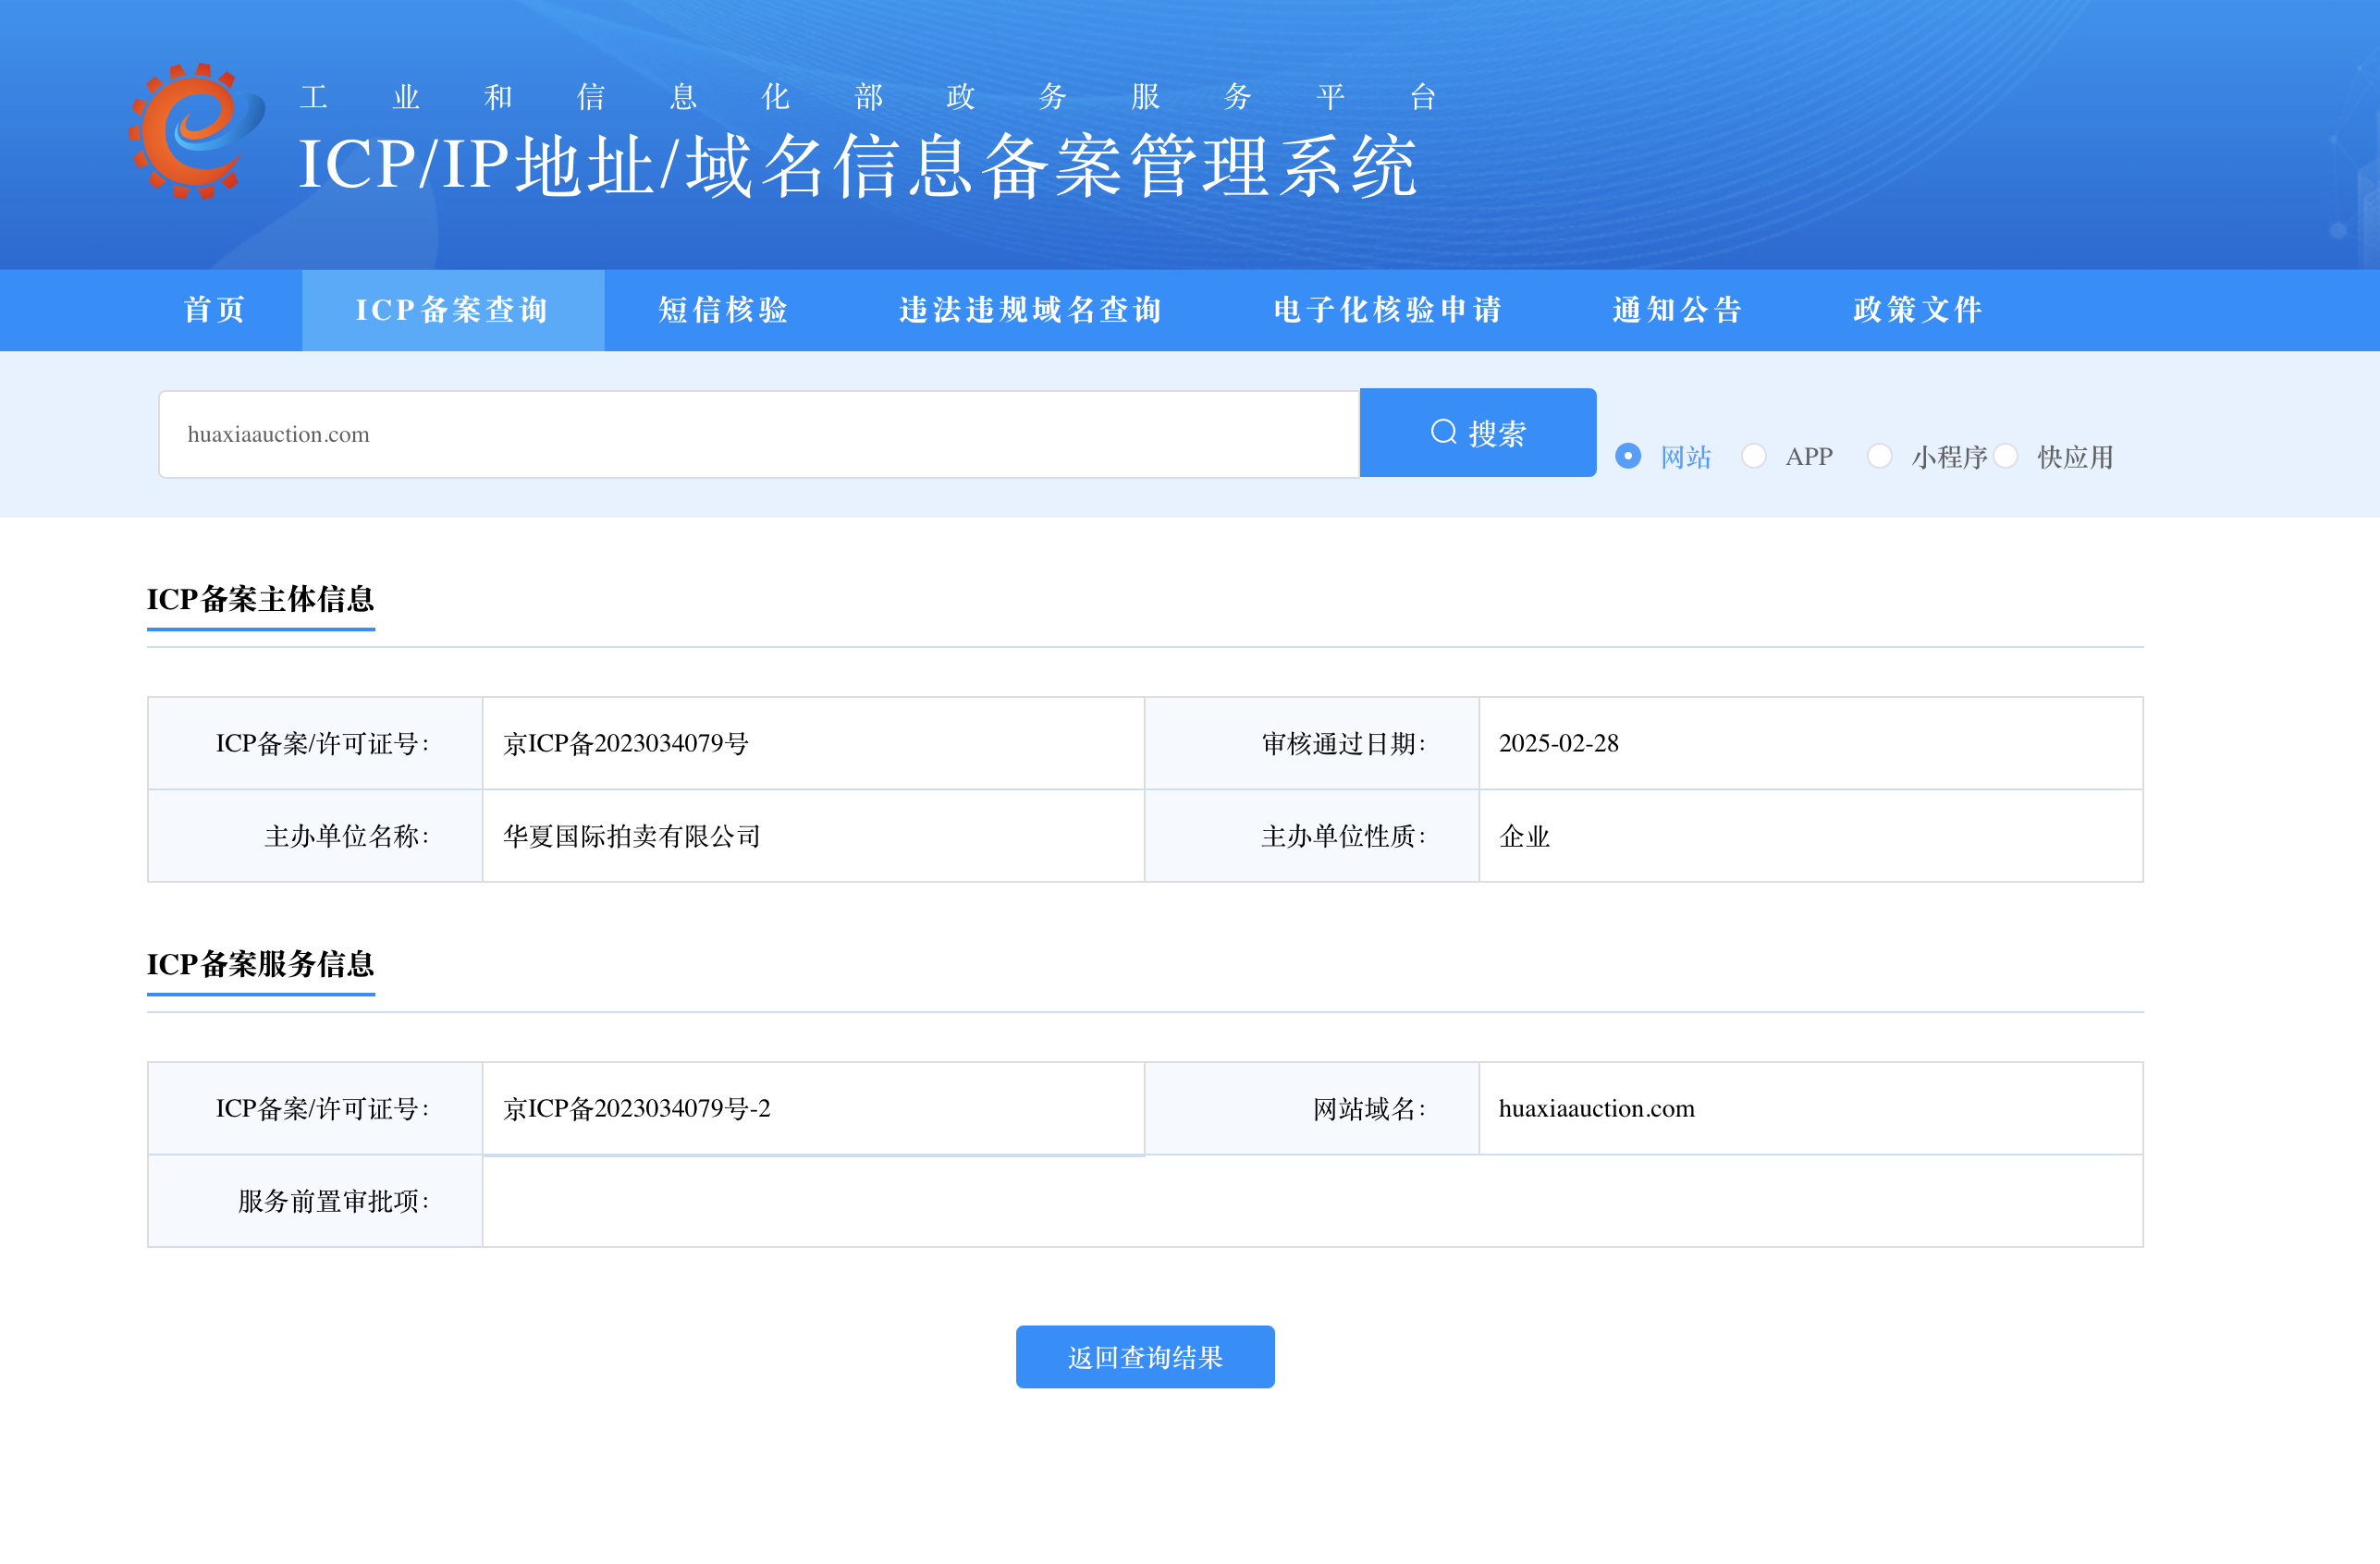The height and width of the screenshot is (1564, 2380).
Task: Open the 首页 navigation tab
Action: pyautogui.click(x=215, y=310)
